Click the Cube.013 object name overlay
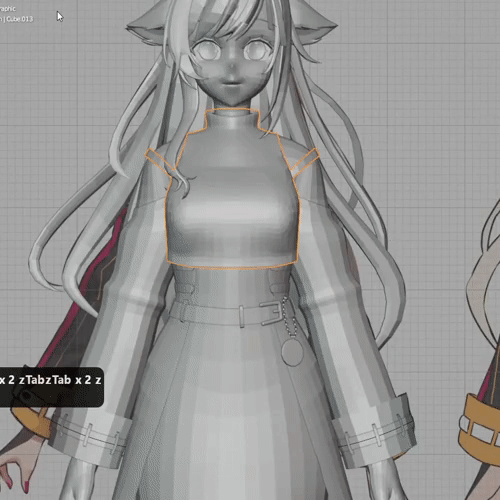Viewport: 500px width, 500px height. tap(17, 19)
